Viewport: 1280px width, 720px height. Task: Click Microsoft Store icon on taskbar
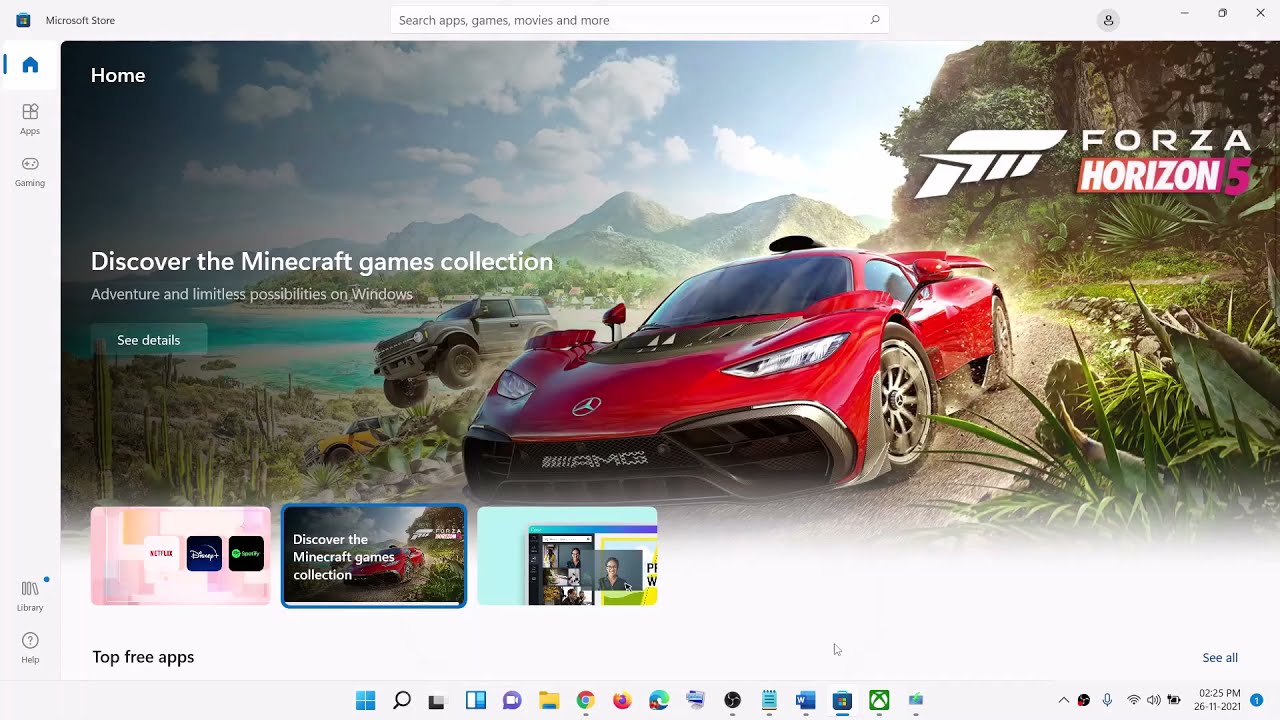click(x=842, y=701)
